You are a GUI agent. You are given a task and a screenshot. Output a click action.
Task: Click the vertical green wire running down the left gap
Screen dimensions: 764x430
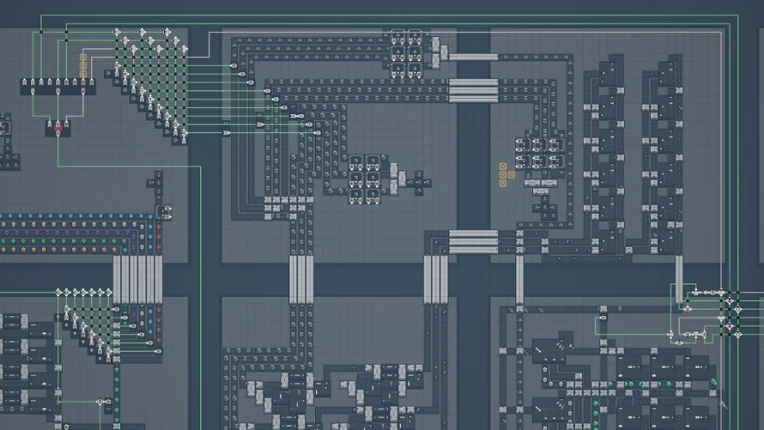coord(201,297)
